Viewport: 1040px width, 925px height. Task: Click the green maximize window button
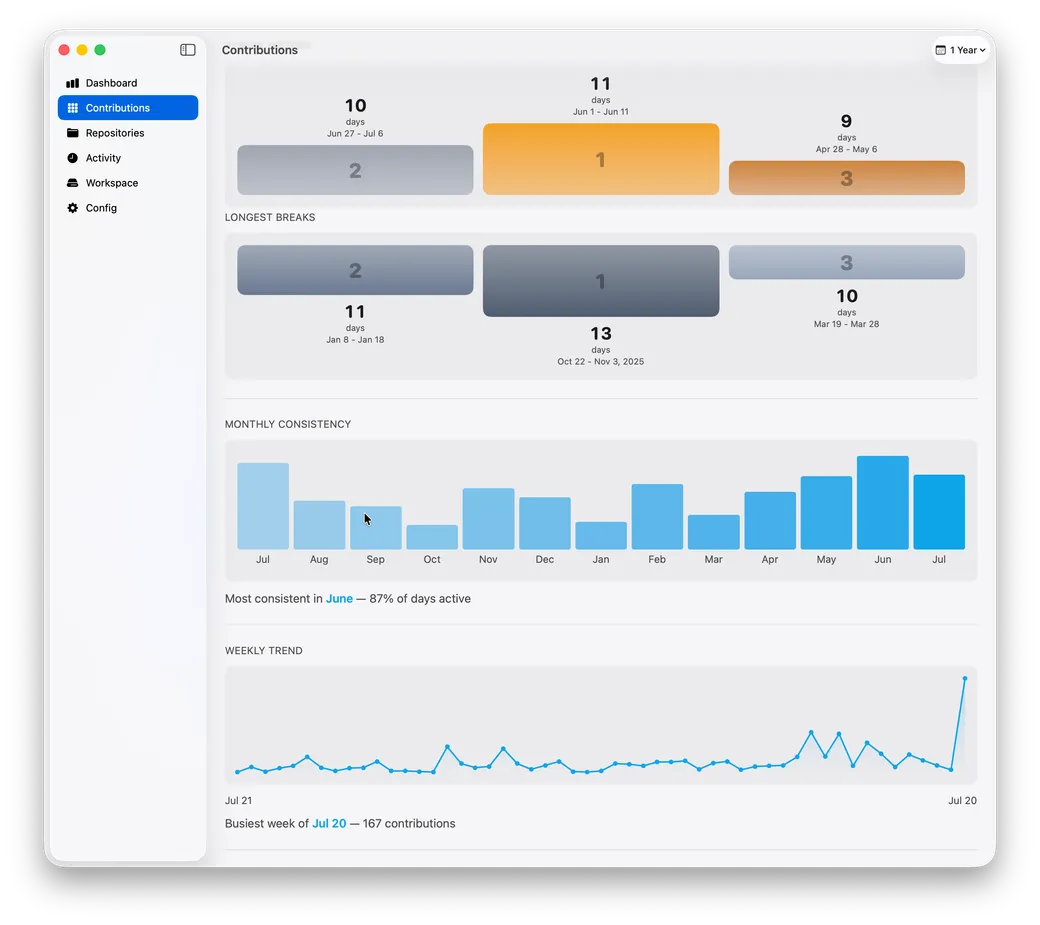pyautogui.click(x=100, y=50)
